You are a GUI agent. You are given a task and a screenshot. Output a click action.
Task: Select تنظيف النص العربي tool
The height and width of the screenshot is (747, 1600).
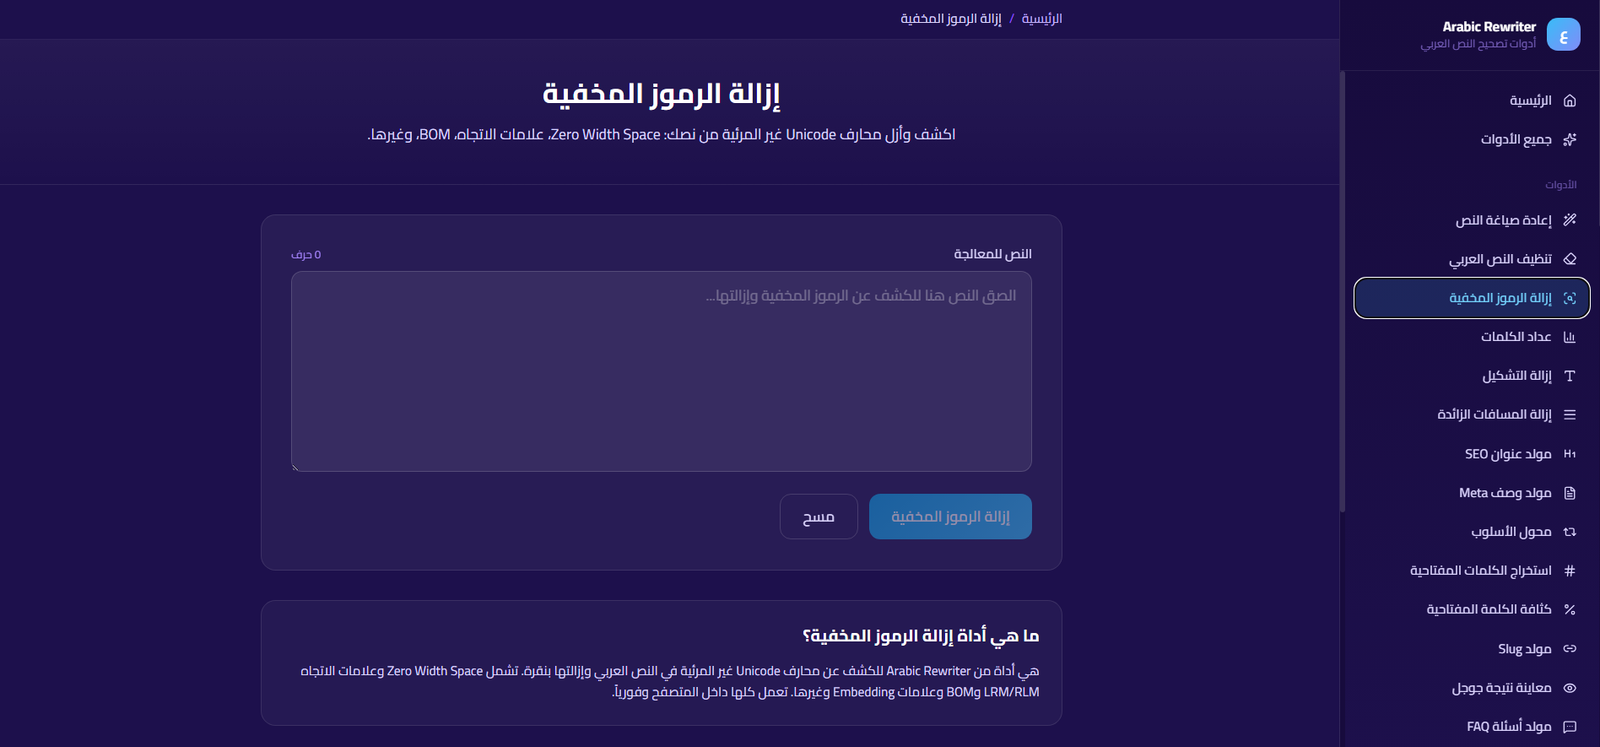pyautogui.click(x=1472, y=259)
